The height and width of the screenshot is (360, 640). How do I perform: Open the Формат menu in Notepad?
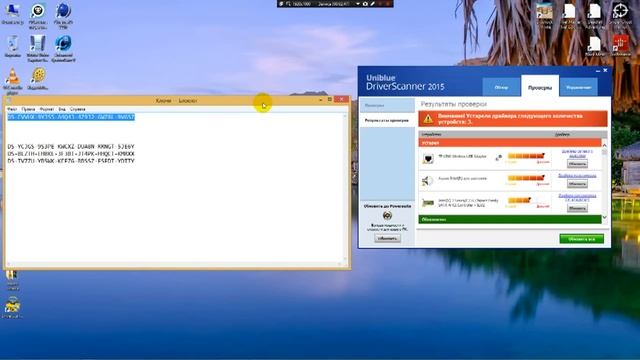(47, 109)
